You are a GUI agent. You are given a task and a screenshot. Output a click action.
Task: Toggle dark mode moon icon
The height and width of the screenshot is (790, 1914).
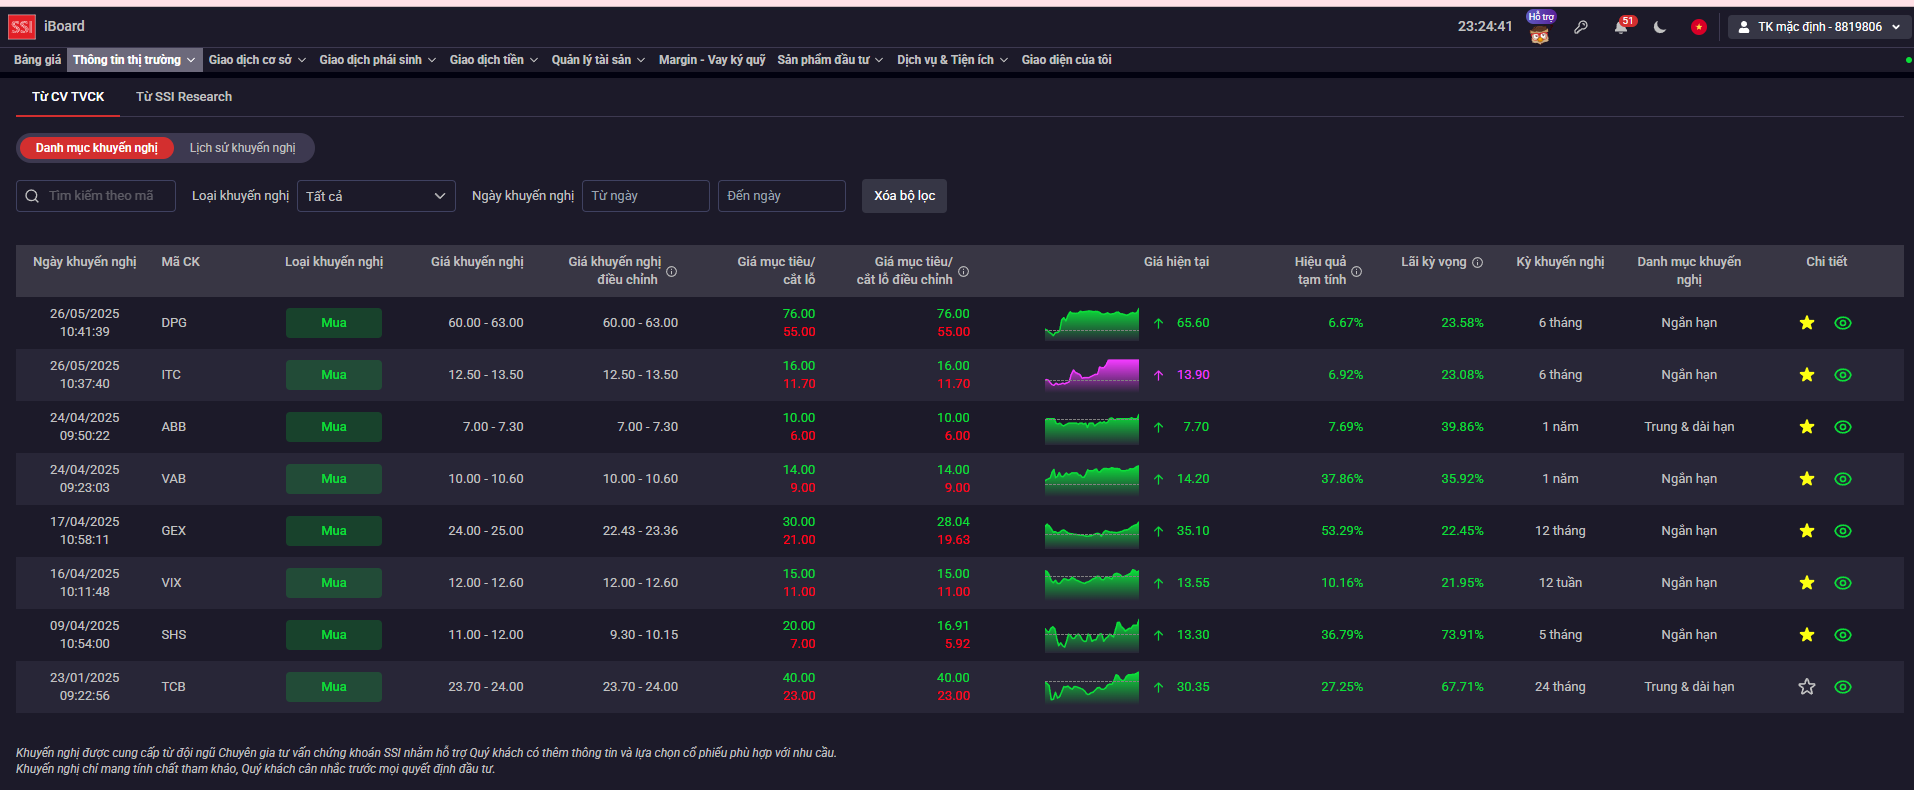tap(1660, 27)
